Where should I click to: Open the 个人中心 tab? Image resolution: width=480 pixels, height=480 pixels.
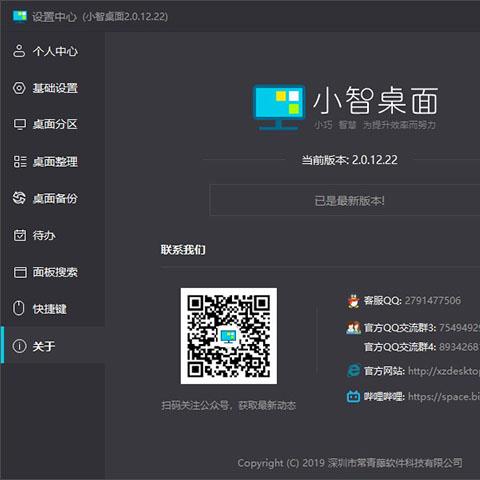53,51
